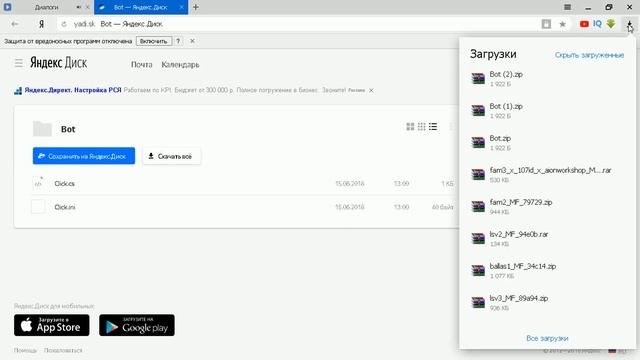This screenshot has width=640, height=360.
Task: Switch to small tiles view
Action: pyautogui.click(x=422, y=127)
